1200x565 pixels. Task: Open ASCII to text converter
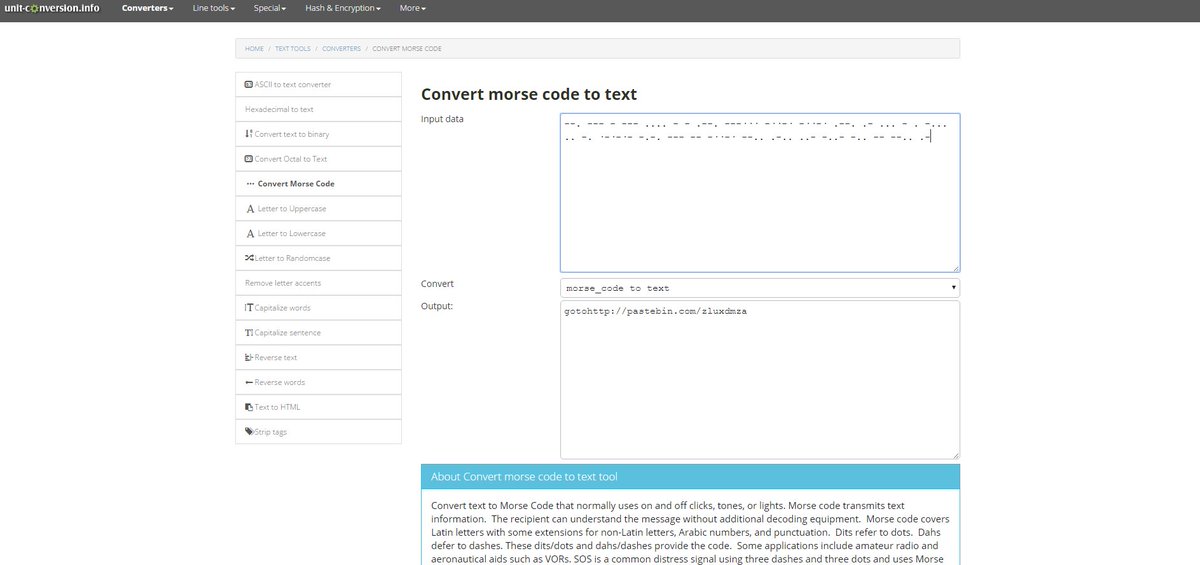pyautogui.click(x=318, y=85)
